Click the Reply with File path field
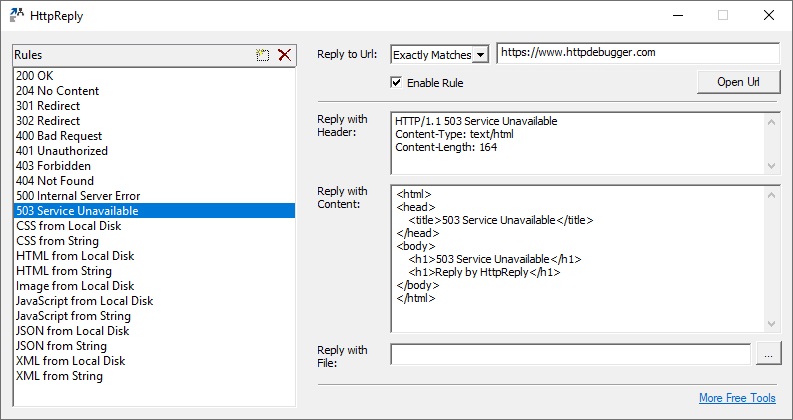The height and width of the screenshot is (420, 793). pyautogui.click(x=570, y=354)
